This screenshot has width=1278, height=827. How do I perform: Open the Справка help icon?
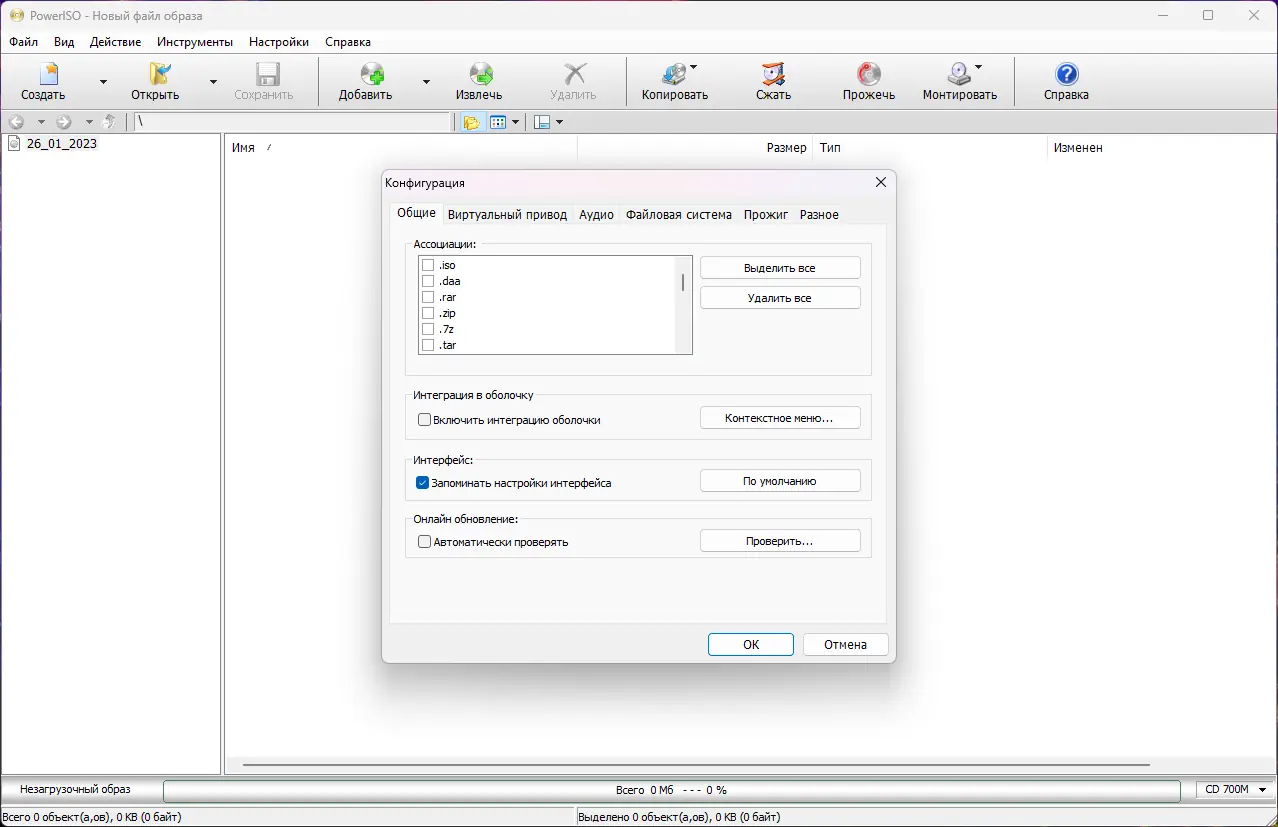tap(1066, 74)
